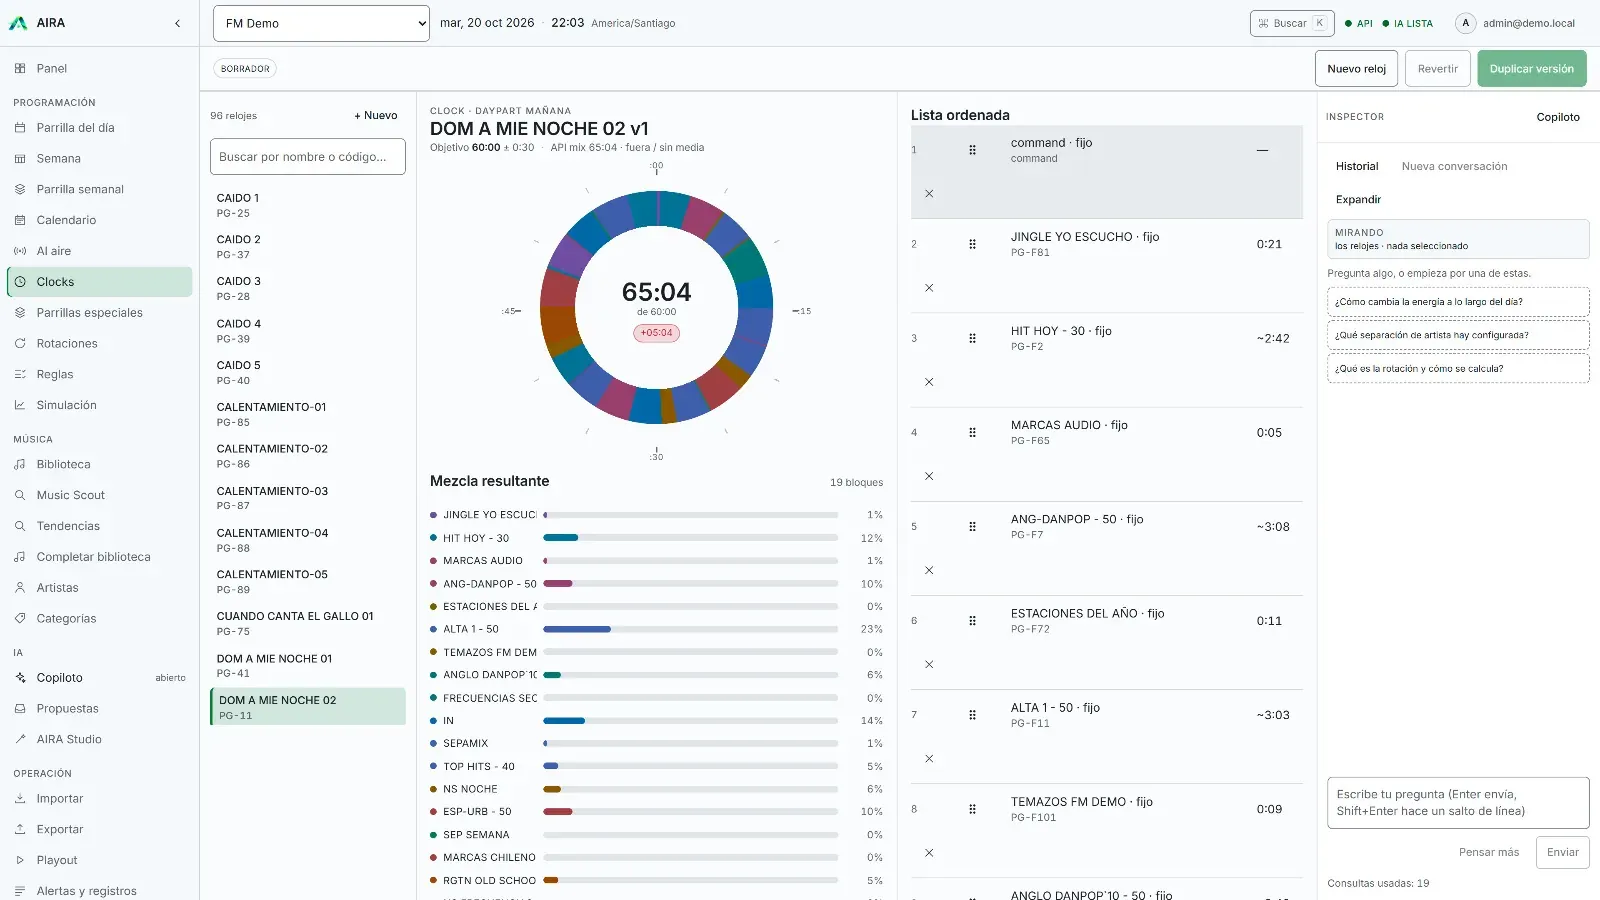Focus the Buscar por nombre o código field
The height and width of the screenshot is (900, 1600).
[x=308, y=157]
